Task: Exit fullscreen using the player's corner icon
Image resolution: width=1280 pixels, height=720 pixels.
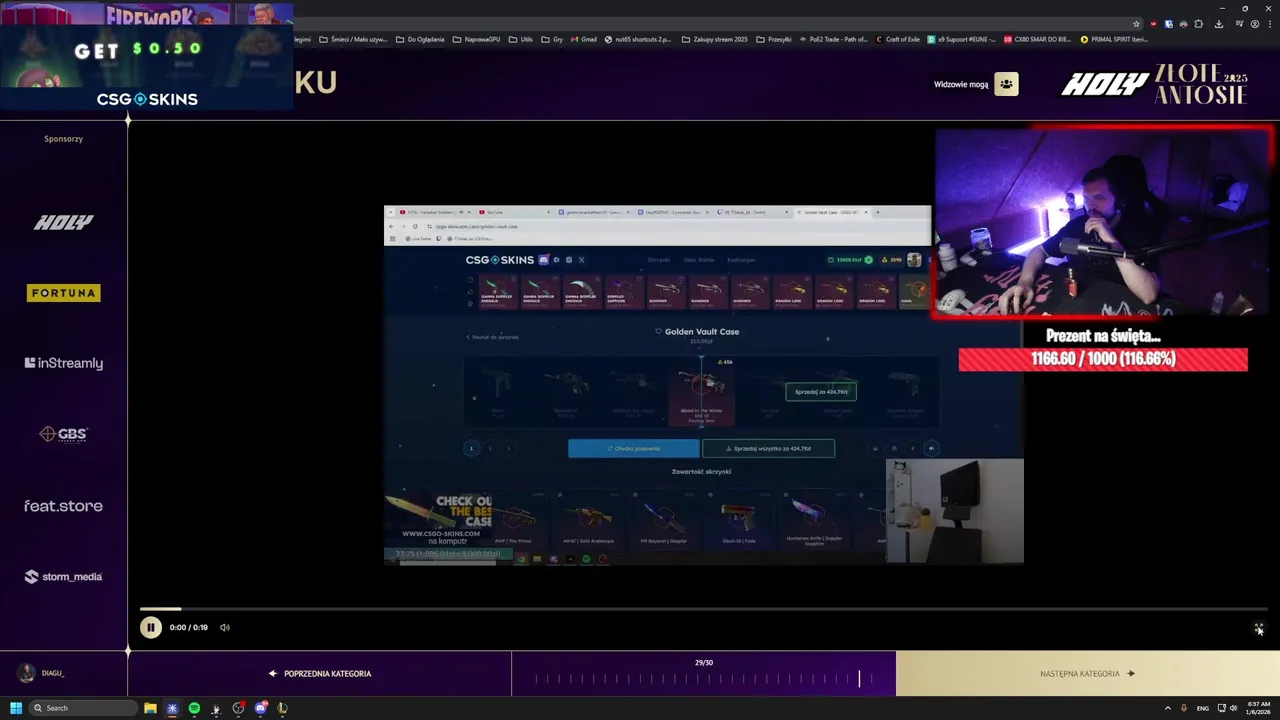Action: tap(1259, 629)
